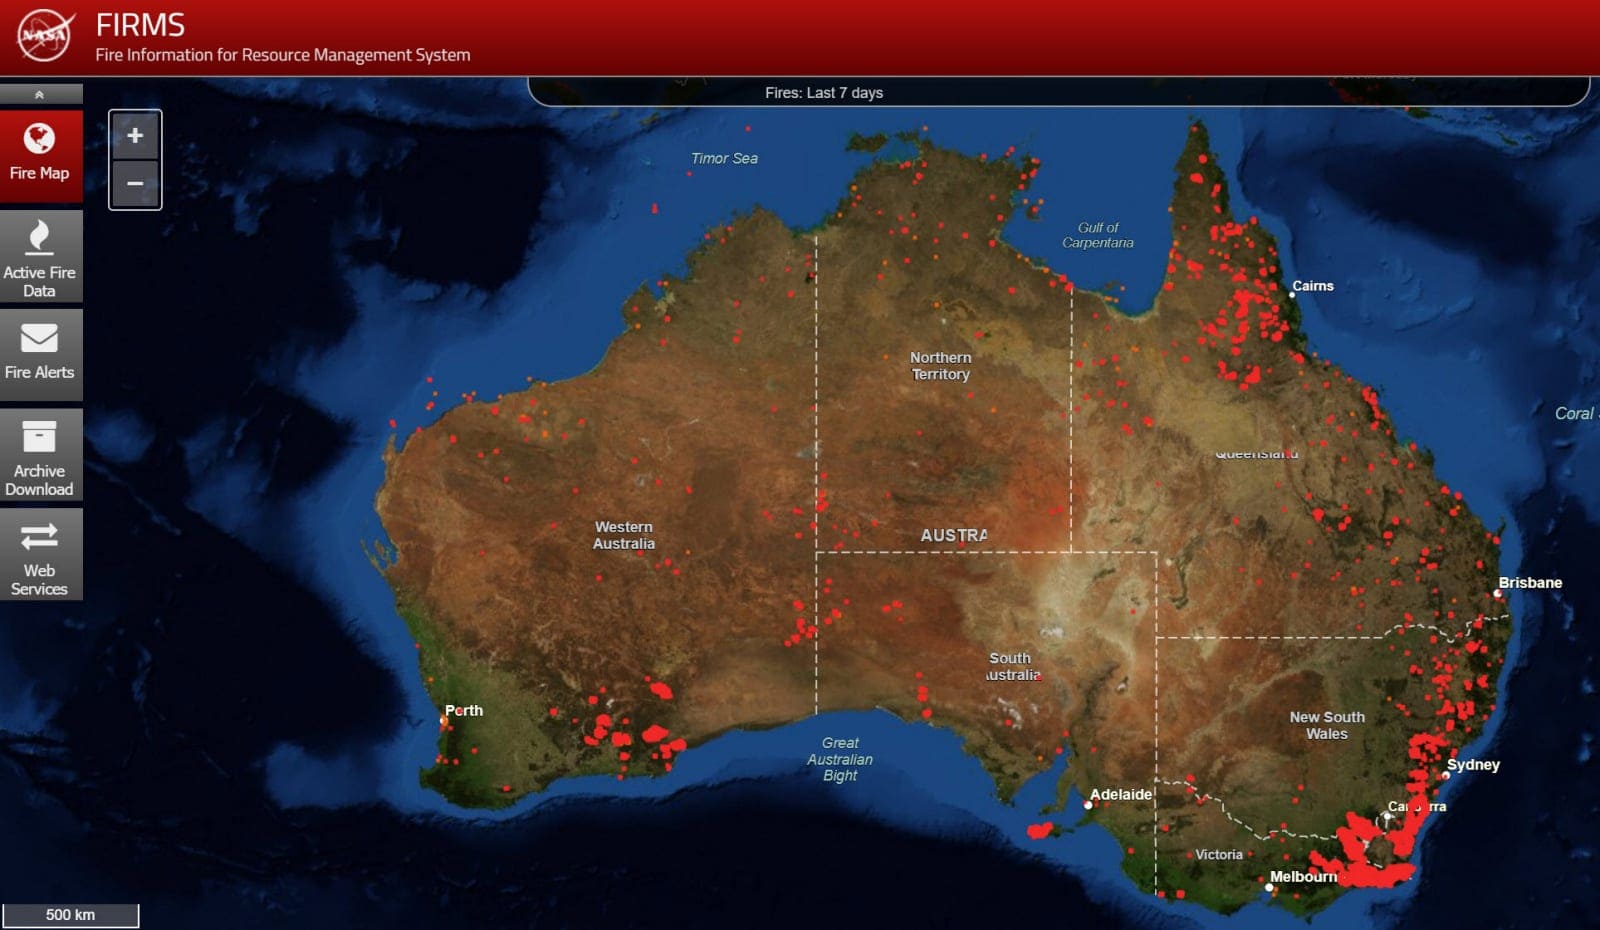The width and height of the screenshot is (1600, 930).
Task: Collapse the sidebar with the up chevron
Action: click(x=40, y=95)
